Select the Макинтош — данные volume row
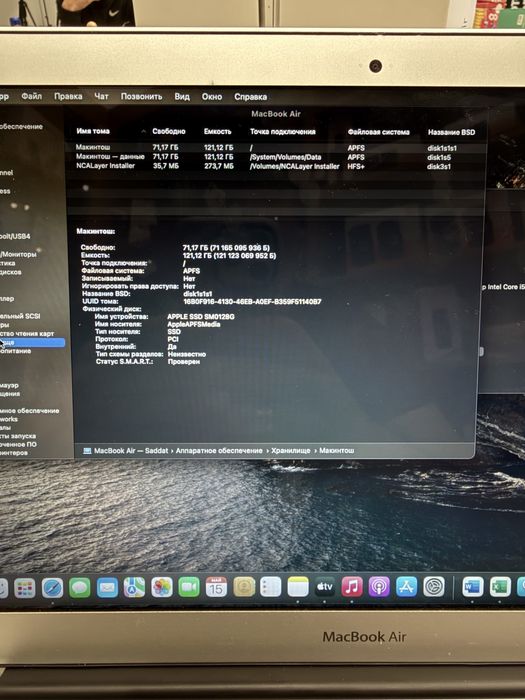The height and width of the screenshot is (700, 525). pyautogui.click(x=275, y=157)
